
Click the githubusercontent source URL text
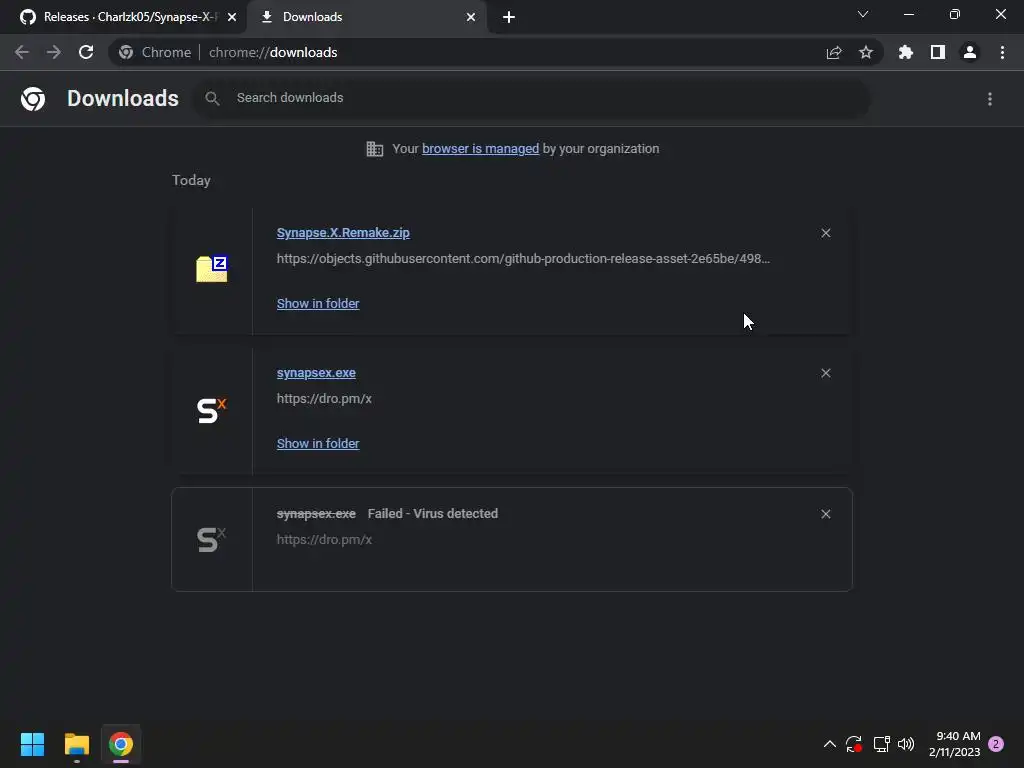click(x=523, y=259)
